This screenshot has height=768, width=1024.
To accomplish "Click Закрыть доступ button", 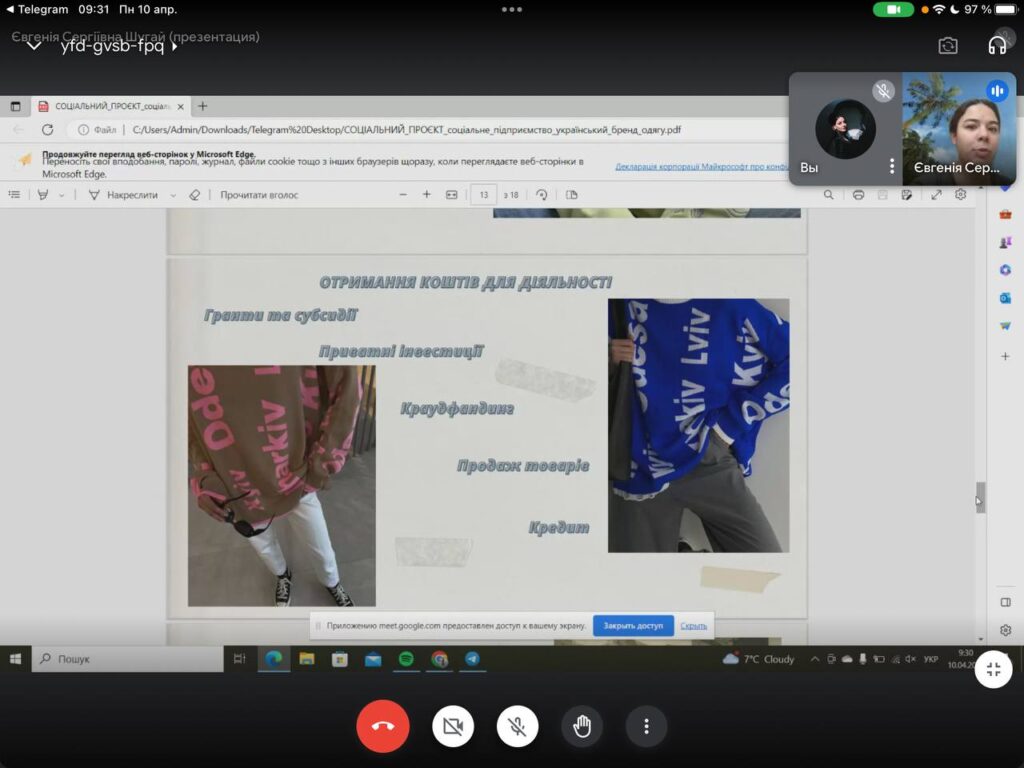I will tap(633, 626).
